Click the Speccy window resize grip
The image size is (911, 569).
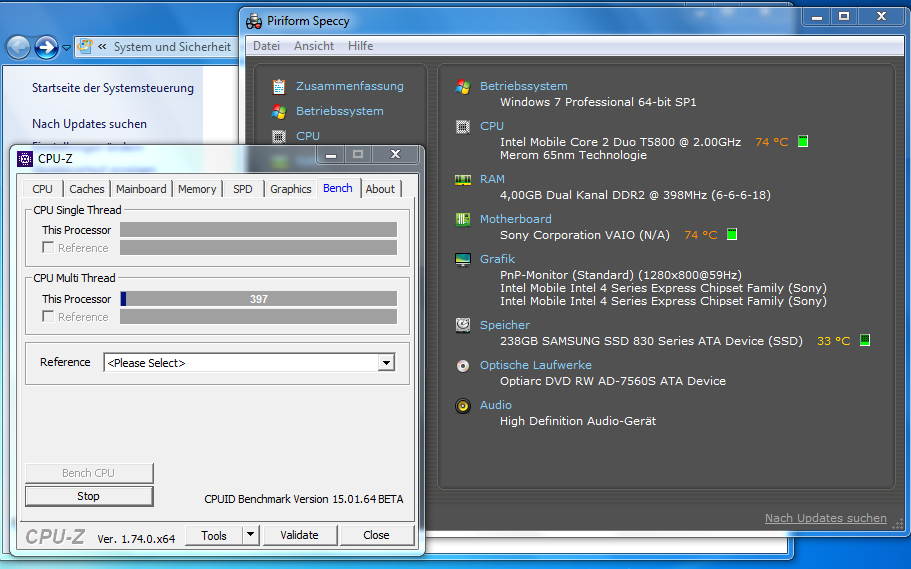click(x=898, y=524)
